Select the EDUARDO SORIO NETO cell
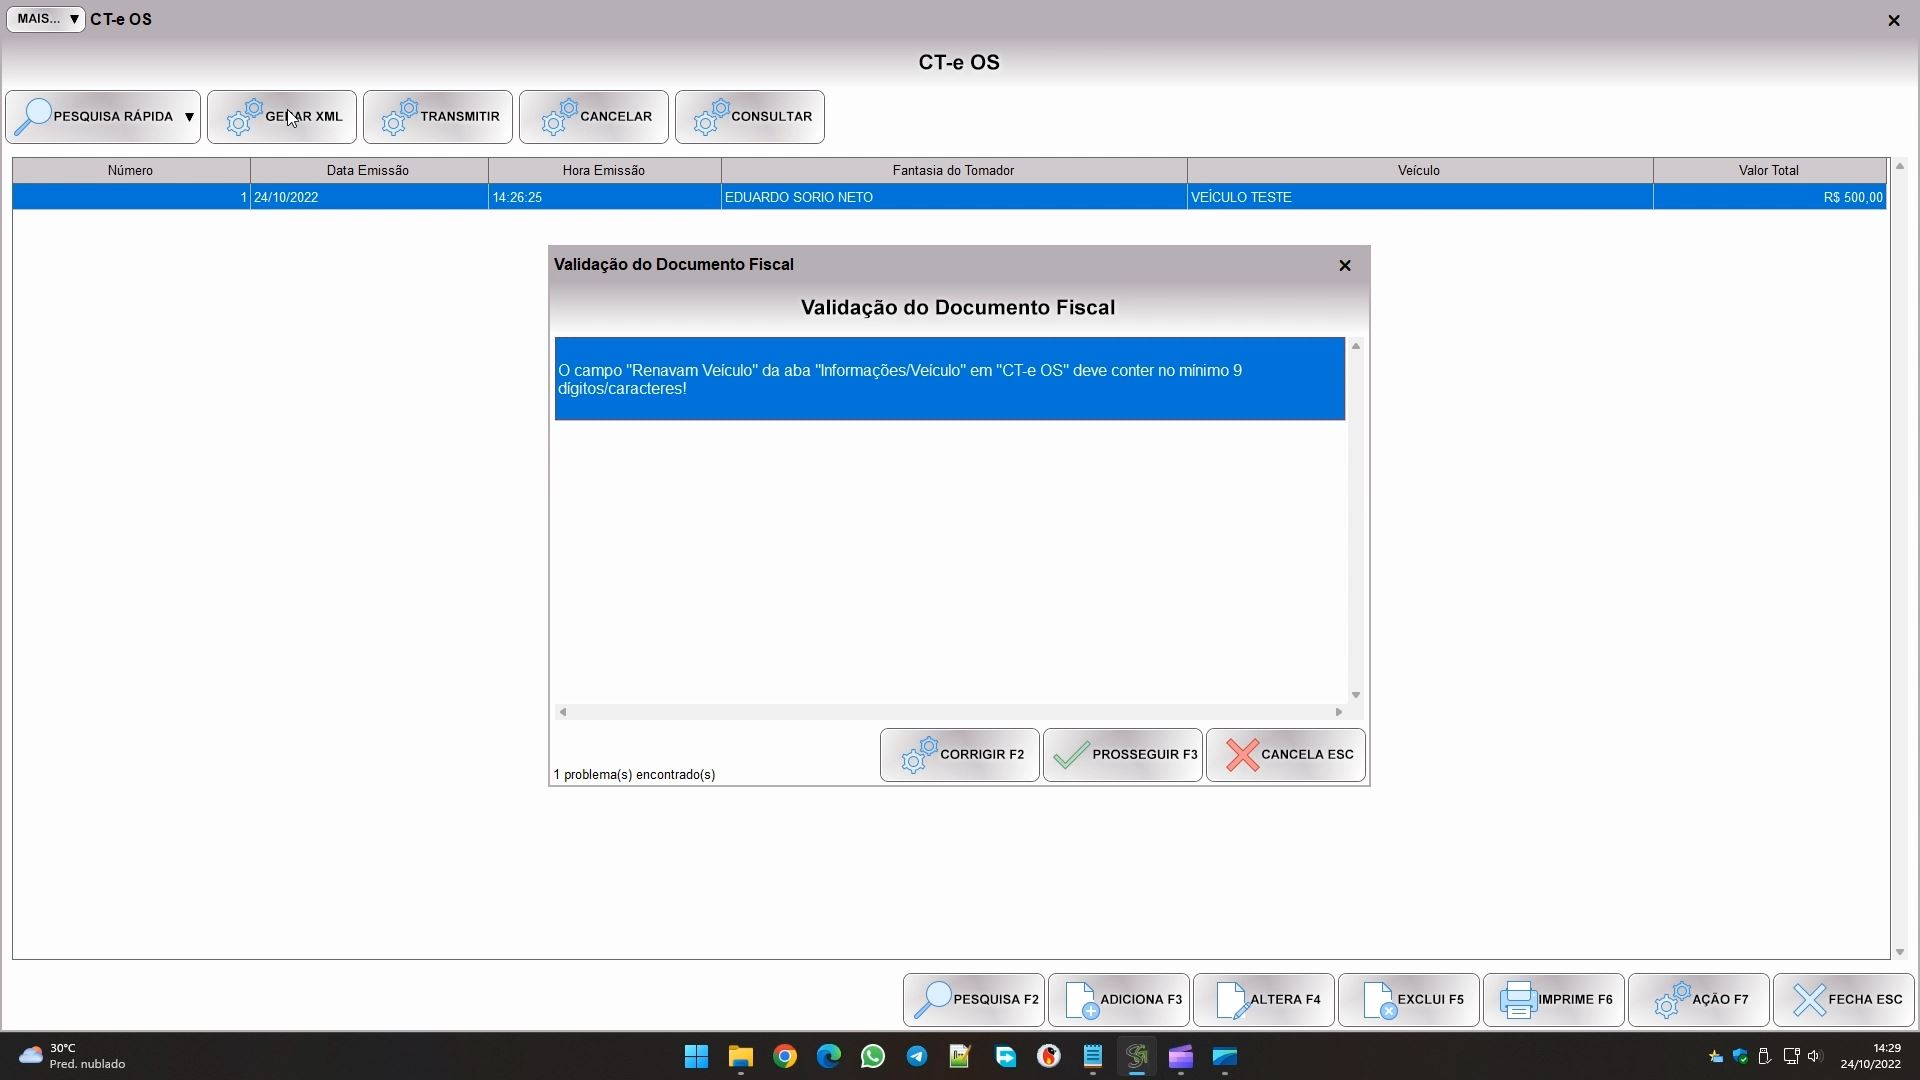The height and width of the screenshot is (1080, 1920). click(954, 197)
